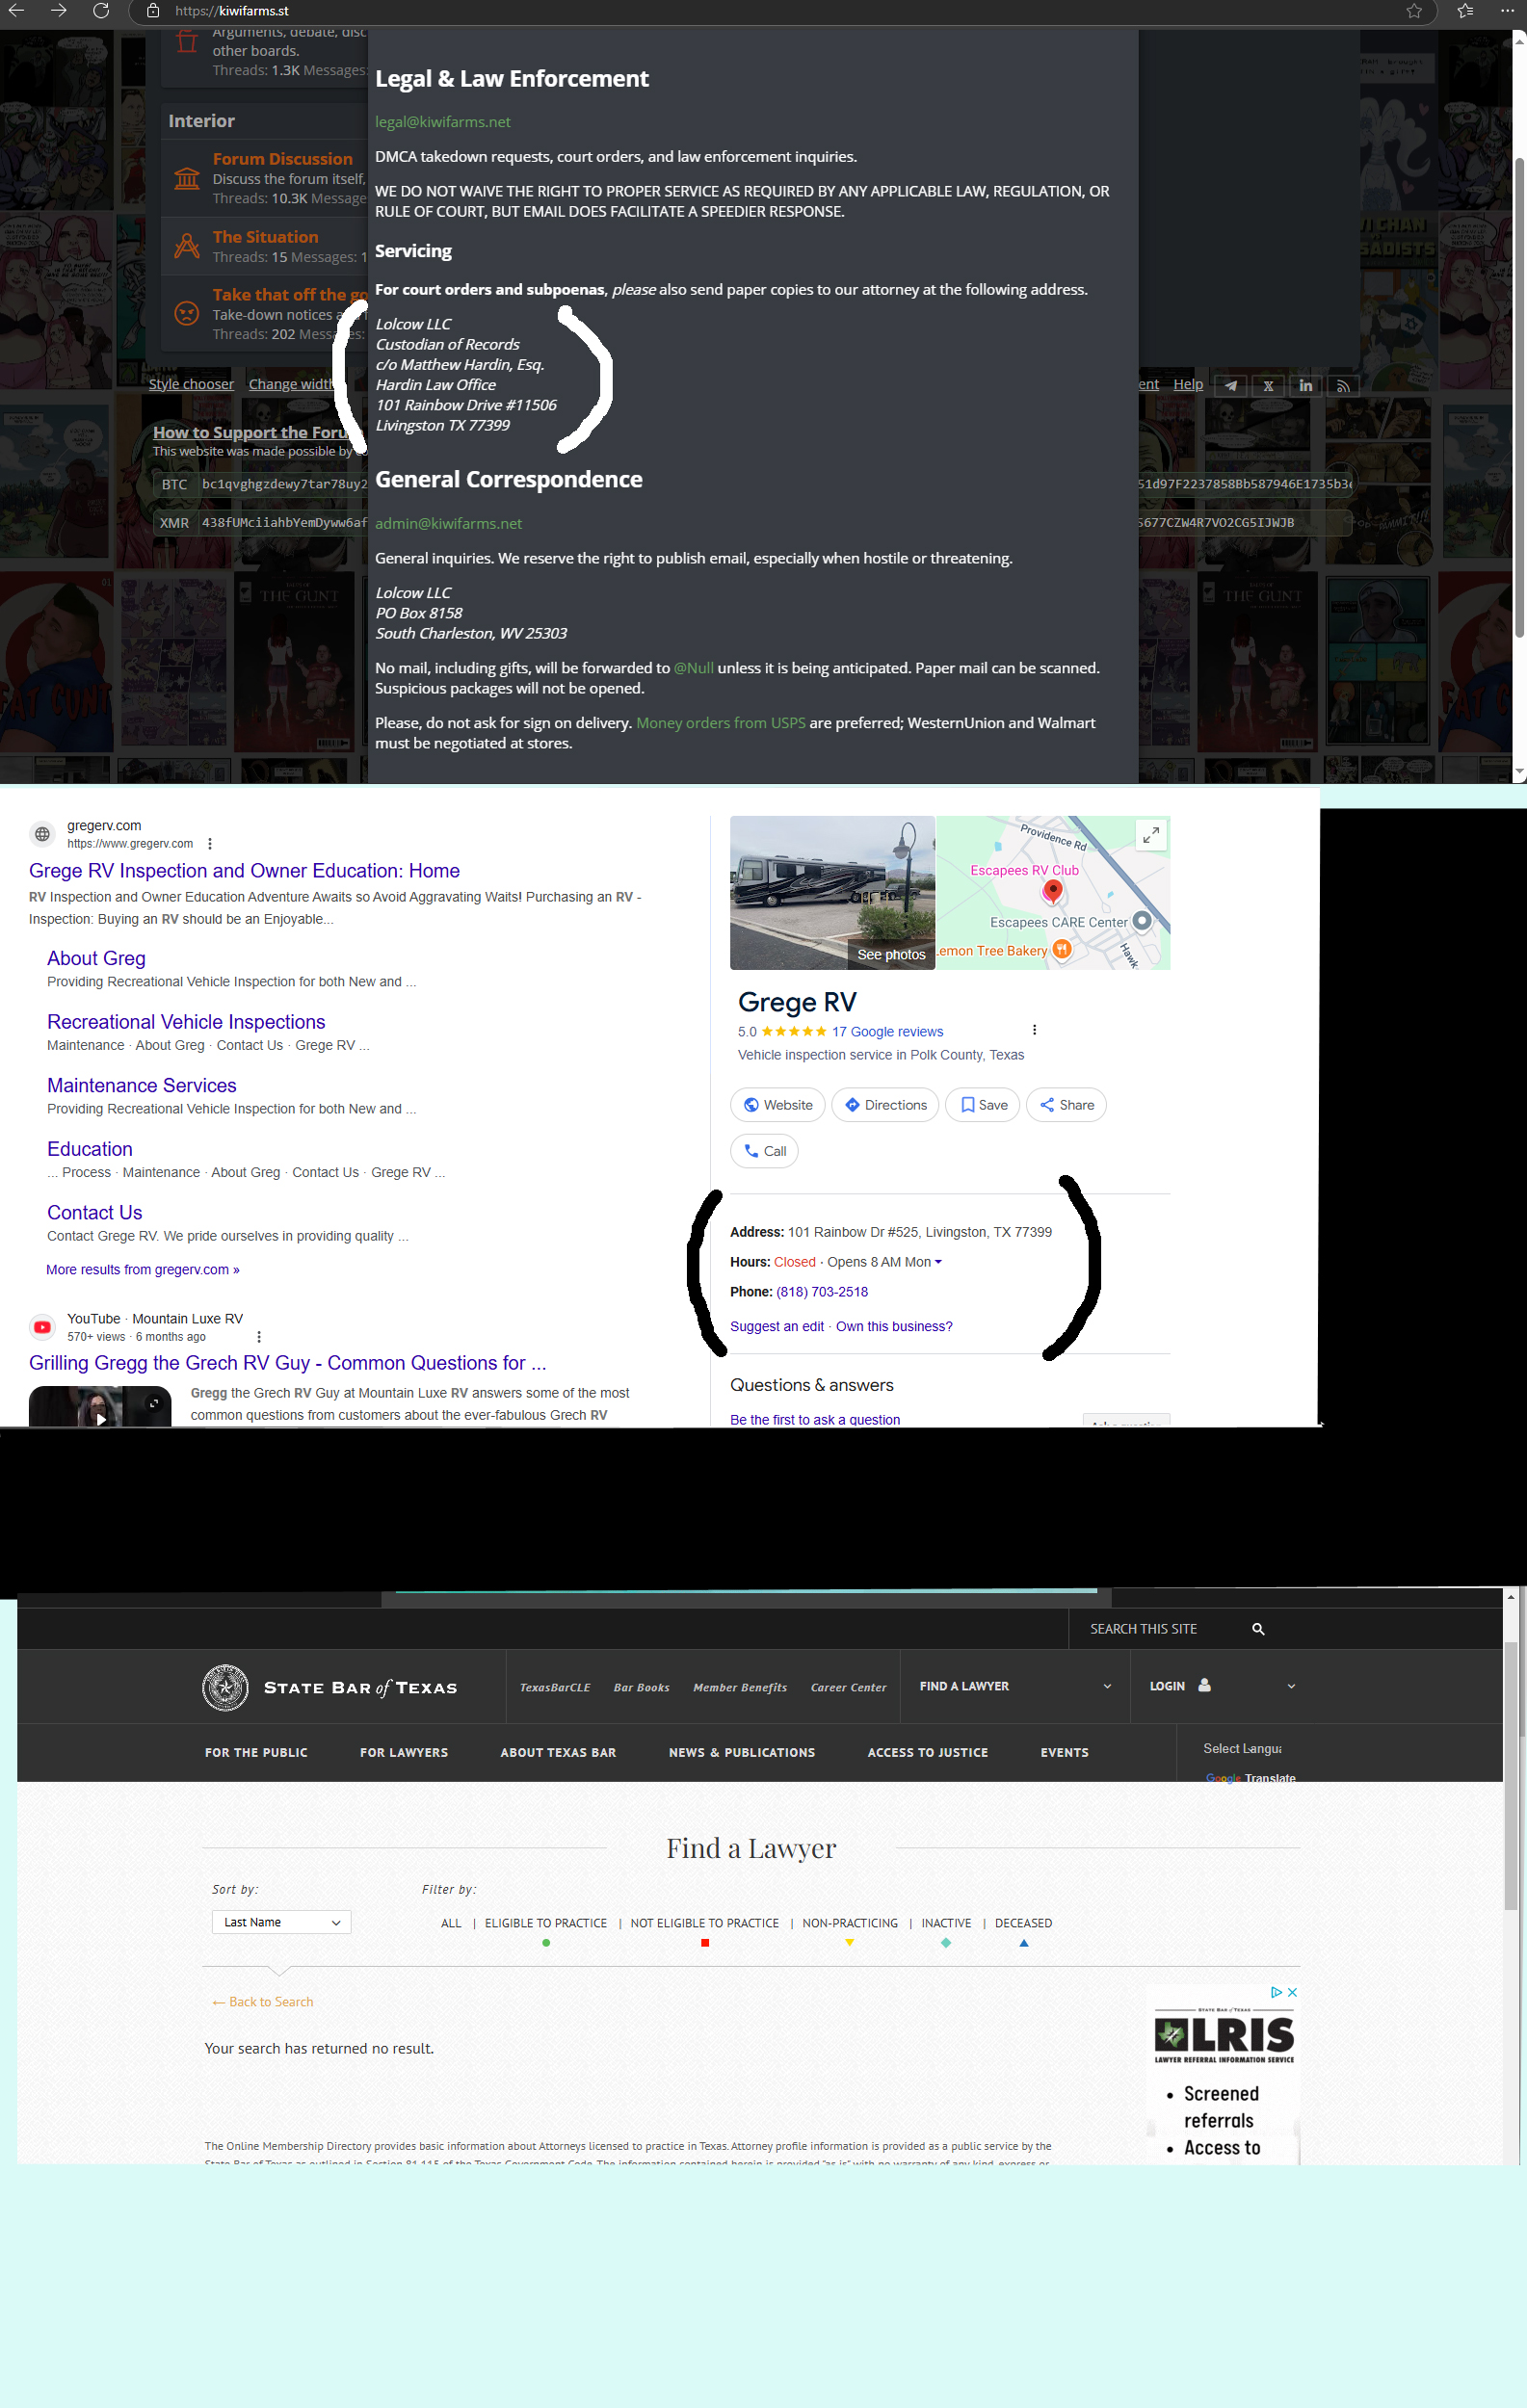
Task: Click the LinkedIn icon in forum footer
Action: pyautogui.click(x=1306, y=385)
